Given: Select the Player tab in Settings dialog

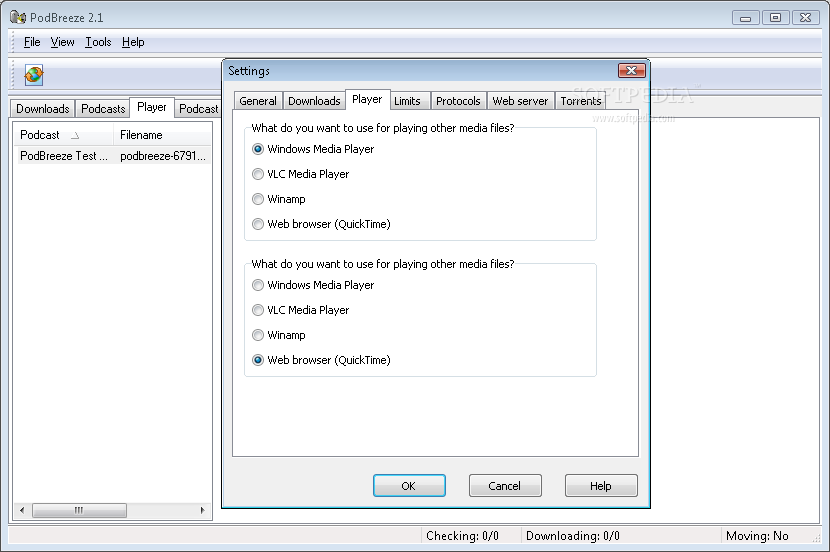Looking at the screenshot, I should pos(367,99).
